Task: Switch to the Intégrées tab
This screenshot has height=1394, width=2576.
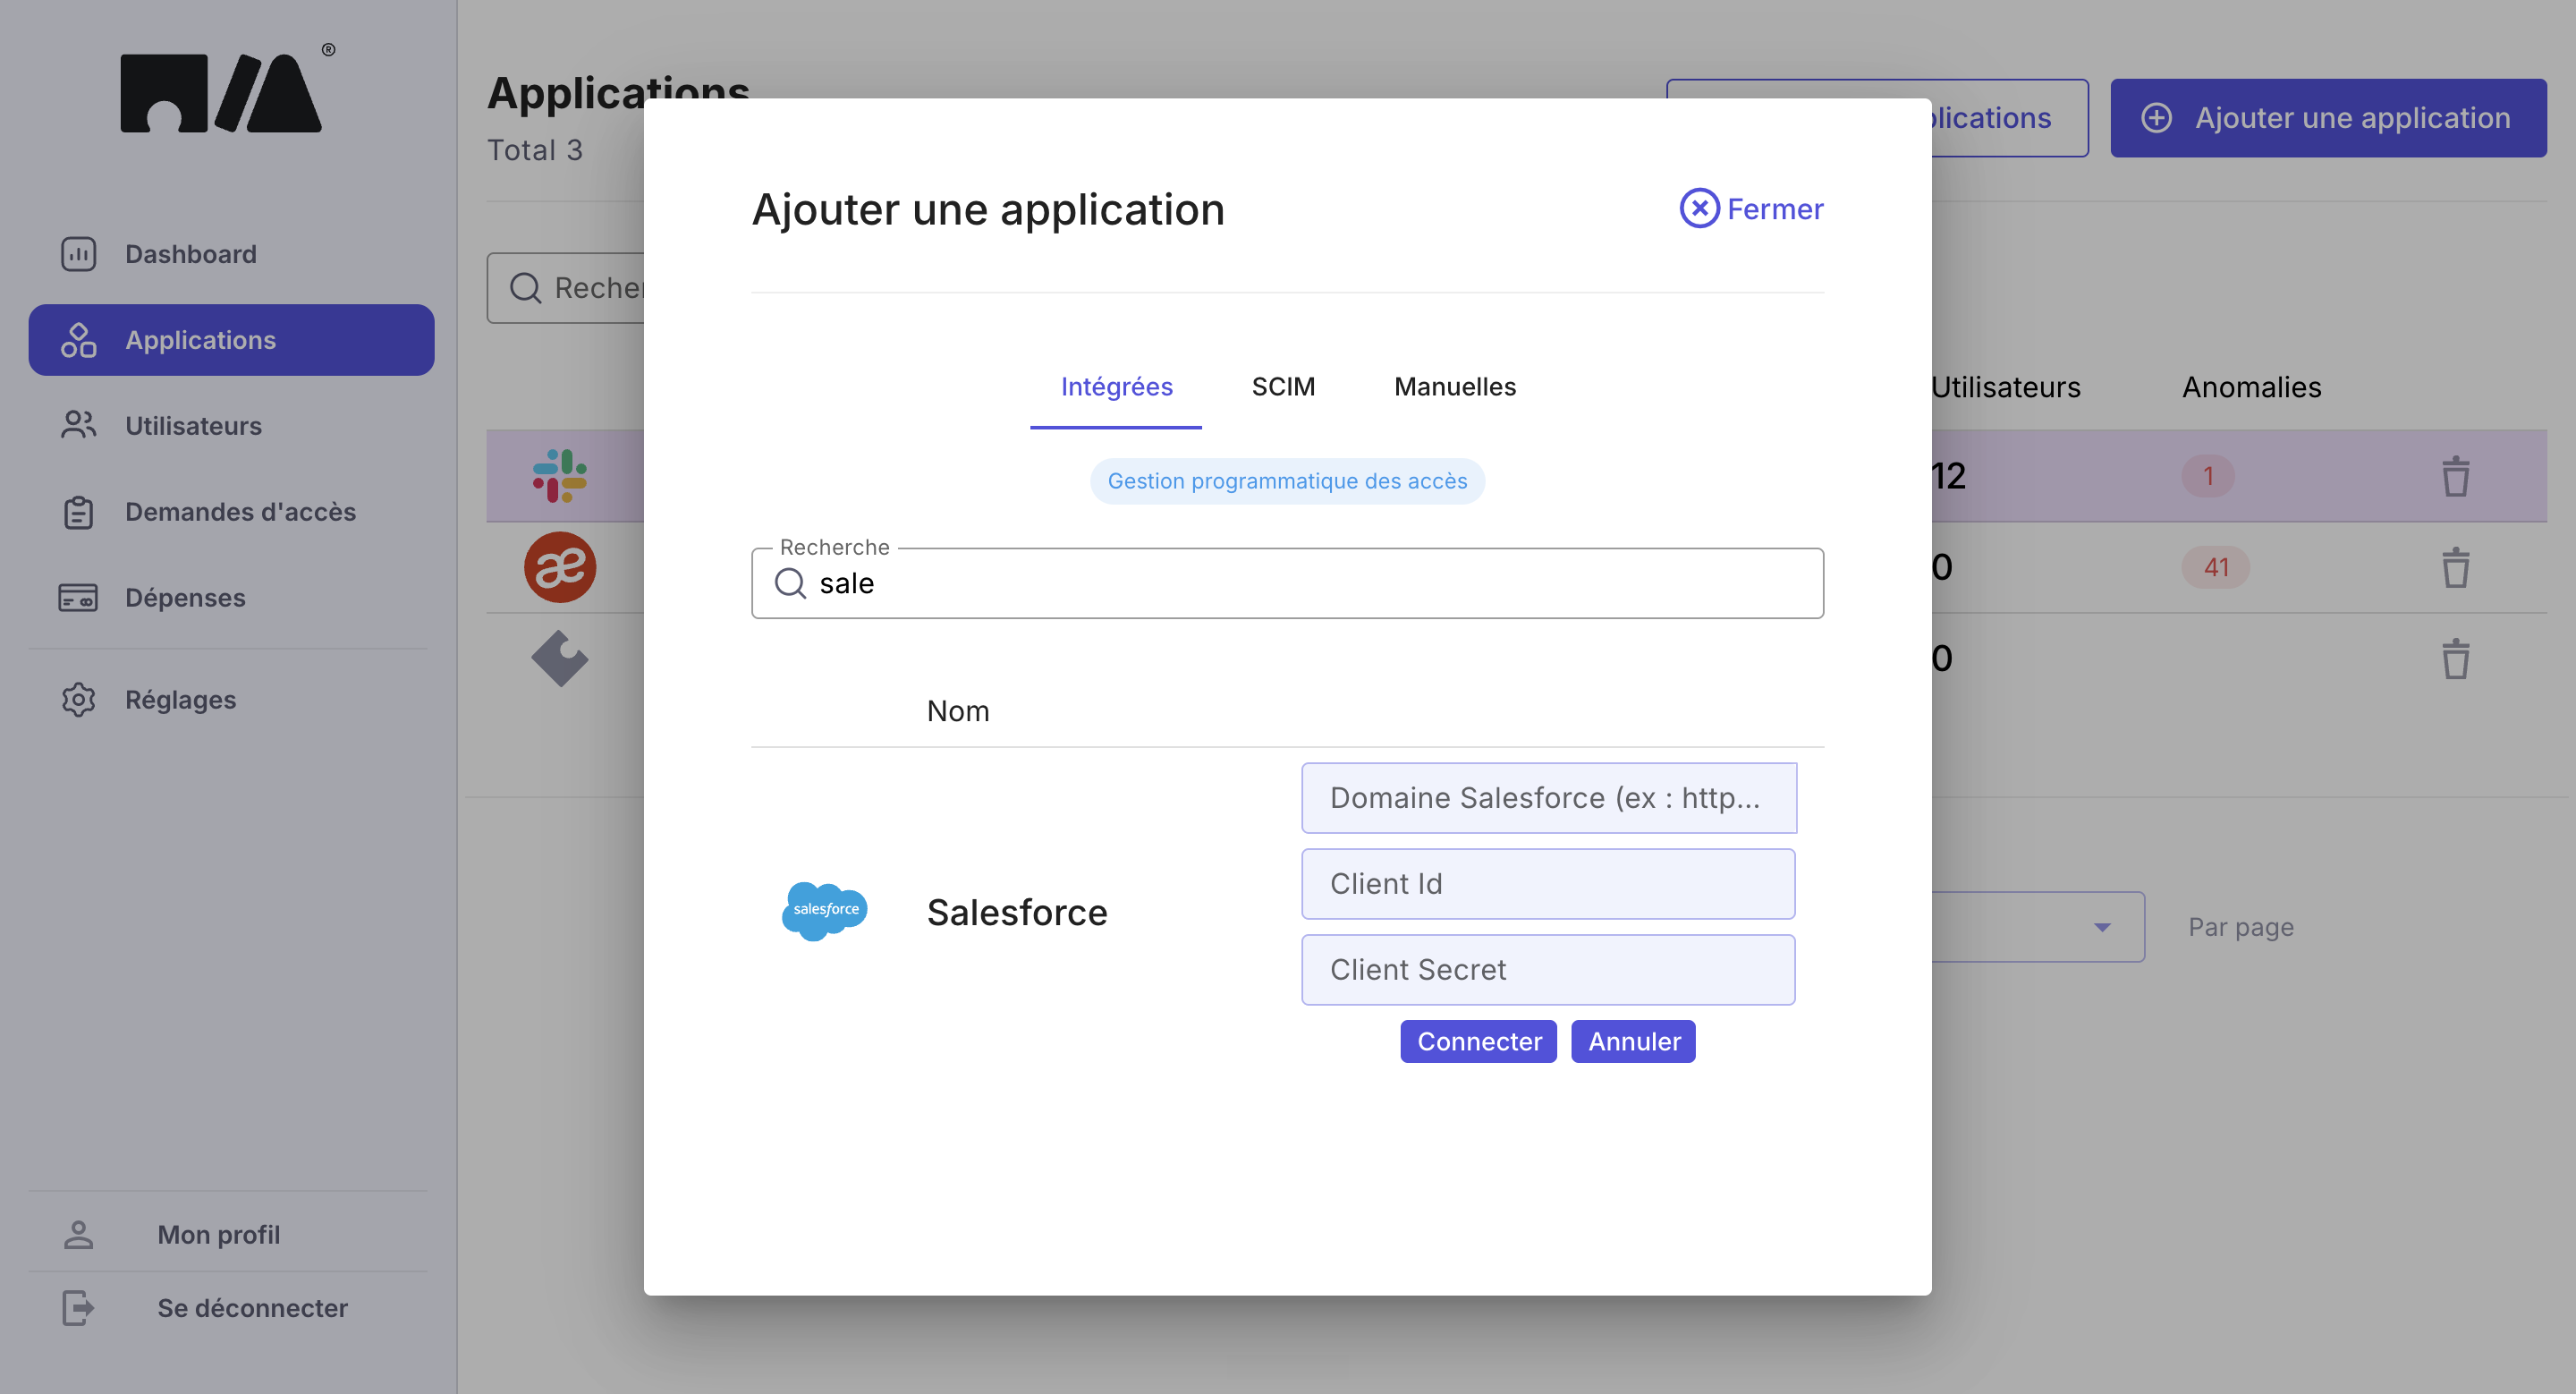Action: point(1116,387)
